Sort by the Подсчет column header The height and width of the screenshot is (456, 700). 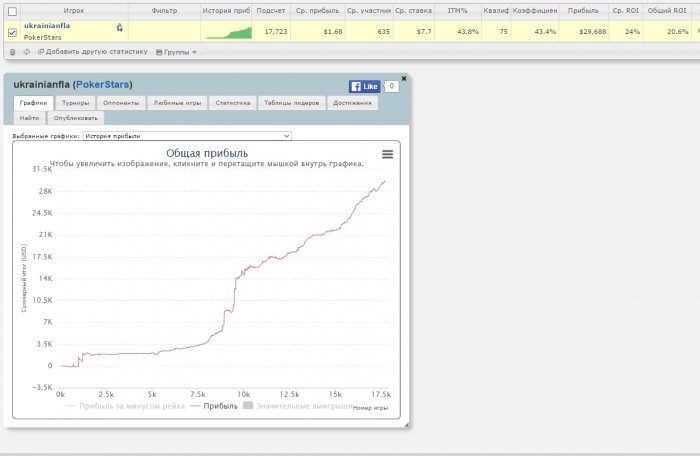[x=271, y=11]
